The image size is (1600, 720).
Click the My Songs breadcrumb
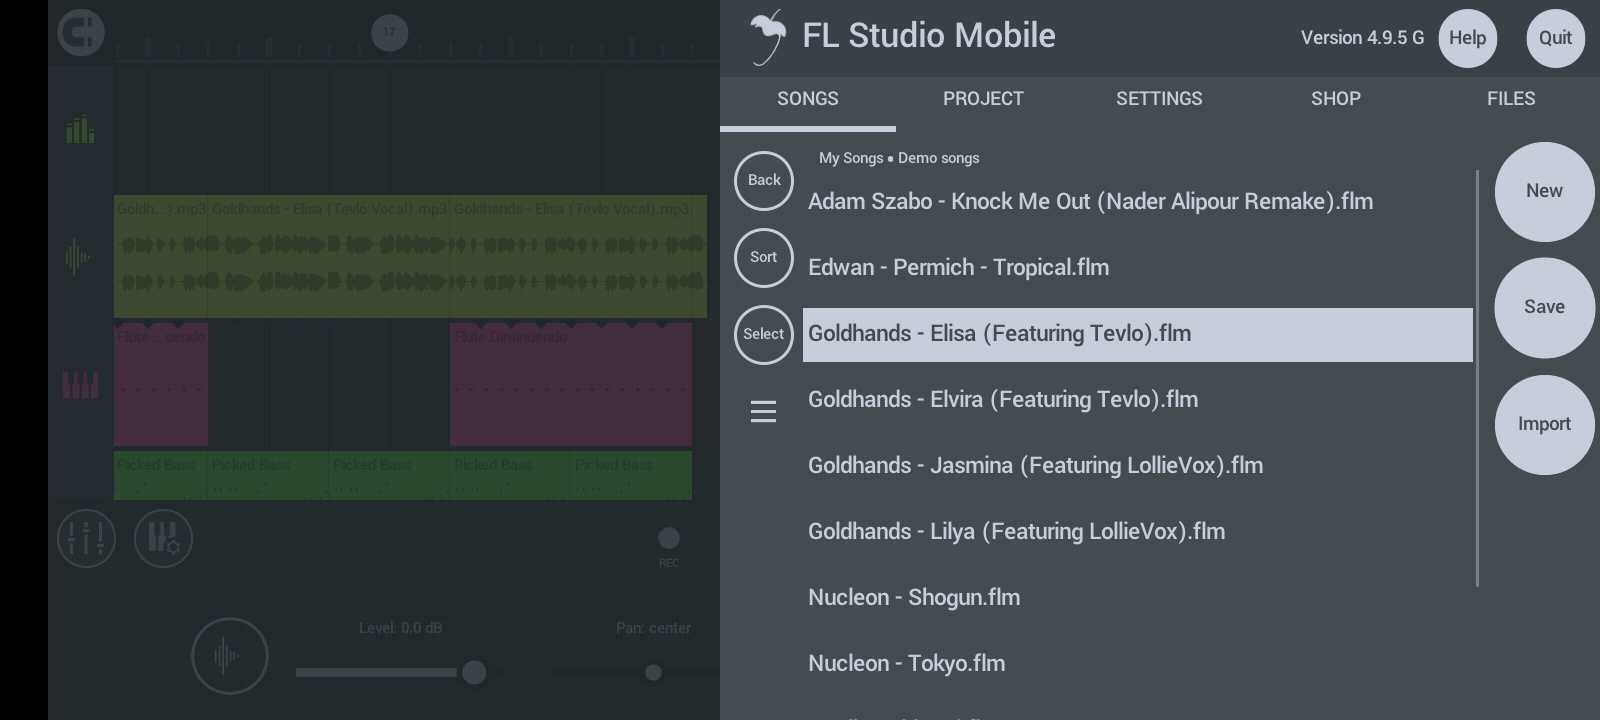click(850, 158)
